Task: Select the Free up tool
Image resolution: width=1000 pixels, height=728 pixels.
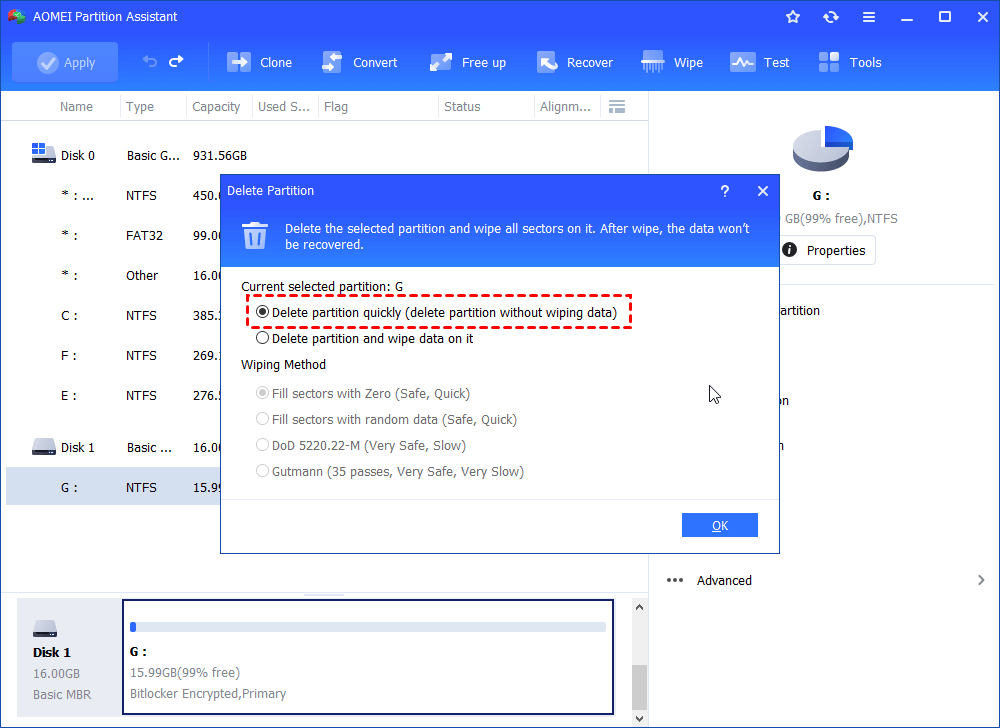Action: (467, 62)
